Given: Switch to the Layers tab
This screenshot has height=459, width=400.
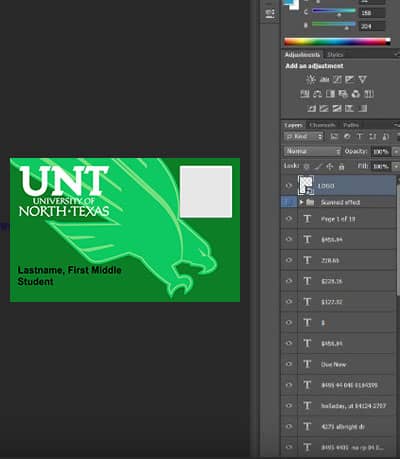Looking at the screenshot, I should 293,125.
